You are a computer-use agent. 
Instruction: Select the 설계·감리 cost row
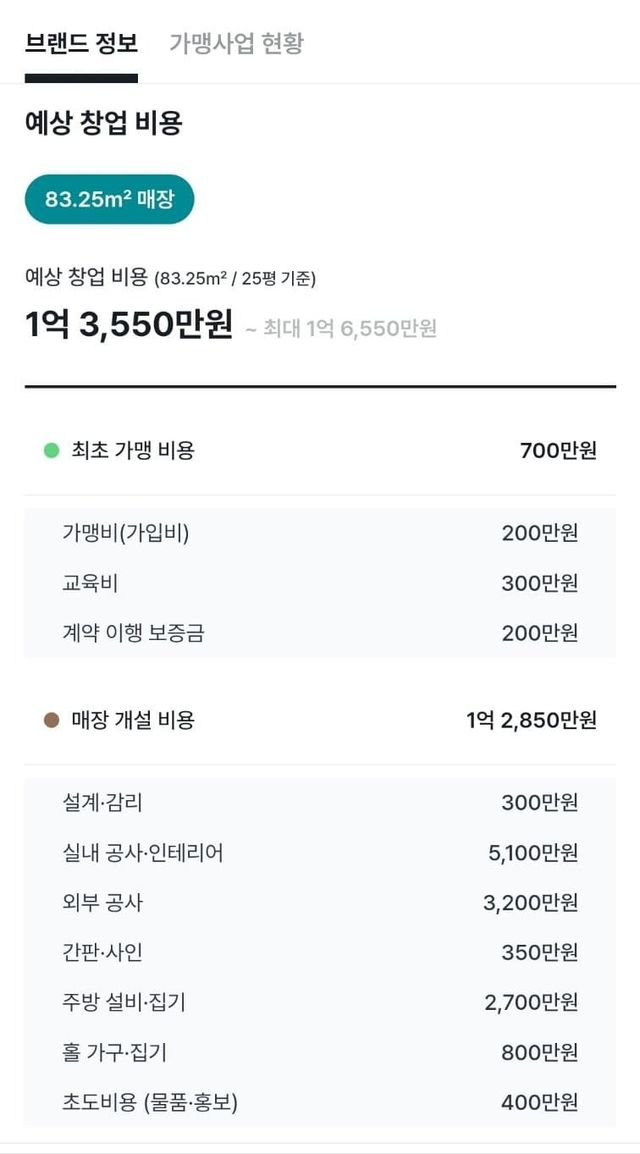point(320,802)
